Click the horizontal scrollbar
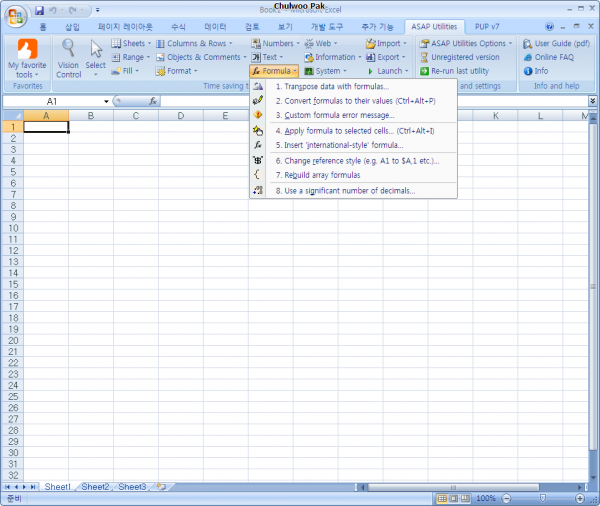Screen dimensions: 600x506 (453, 487)
